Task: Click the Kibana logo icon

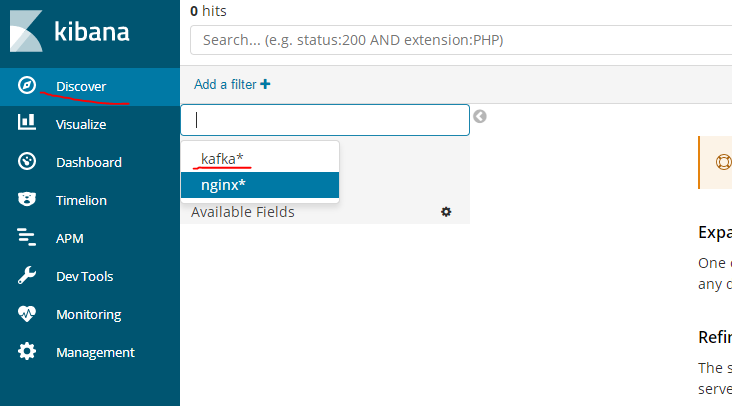Action: [x=26, y=31]
